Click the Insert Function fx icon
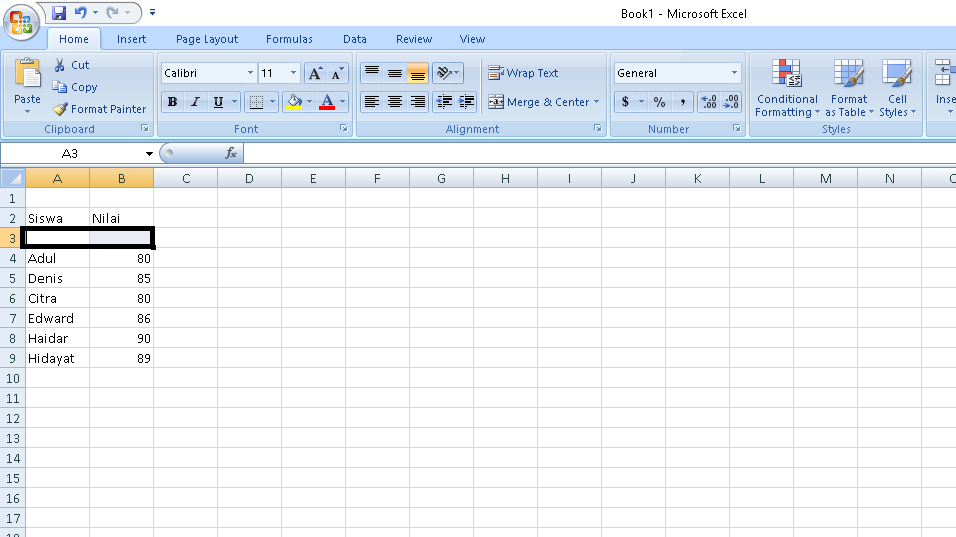Image resolution: width=956 pixels, height=537 pixels. click(x=231, y=153)
